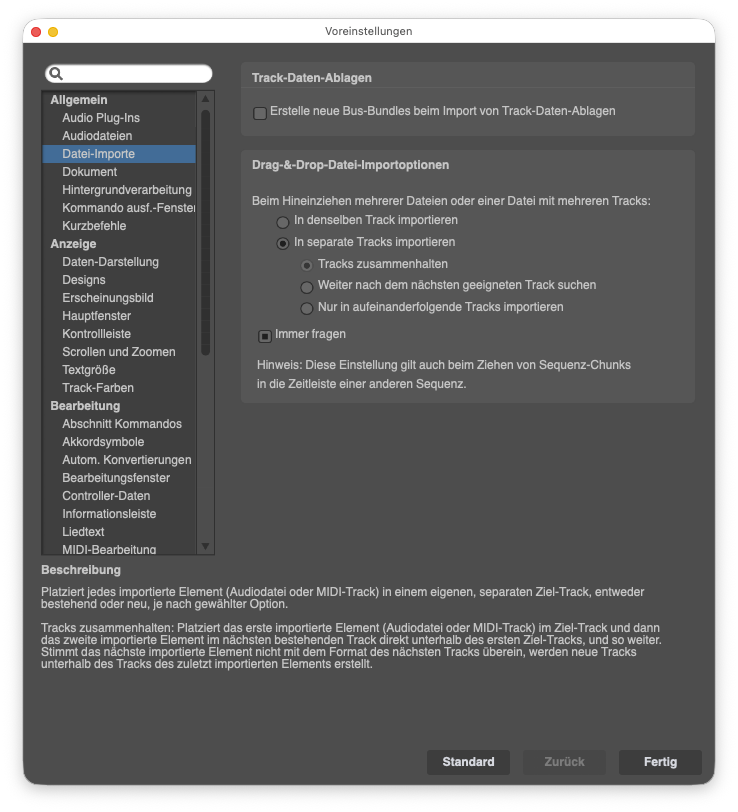The height and width of the screenshot is (812, 738).
Task: Click the sidebar scroll up arrow
Action: (206, 98)
